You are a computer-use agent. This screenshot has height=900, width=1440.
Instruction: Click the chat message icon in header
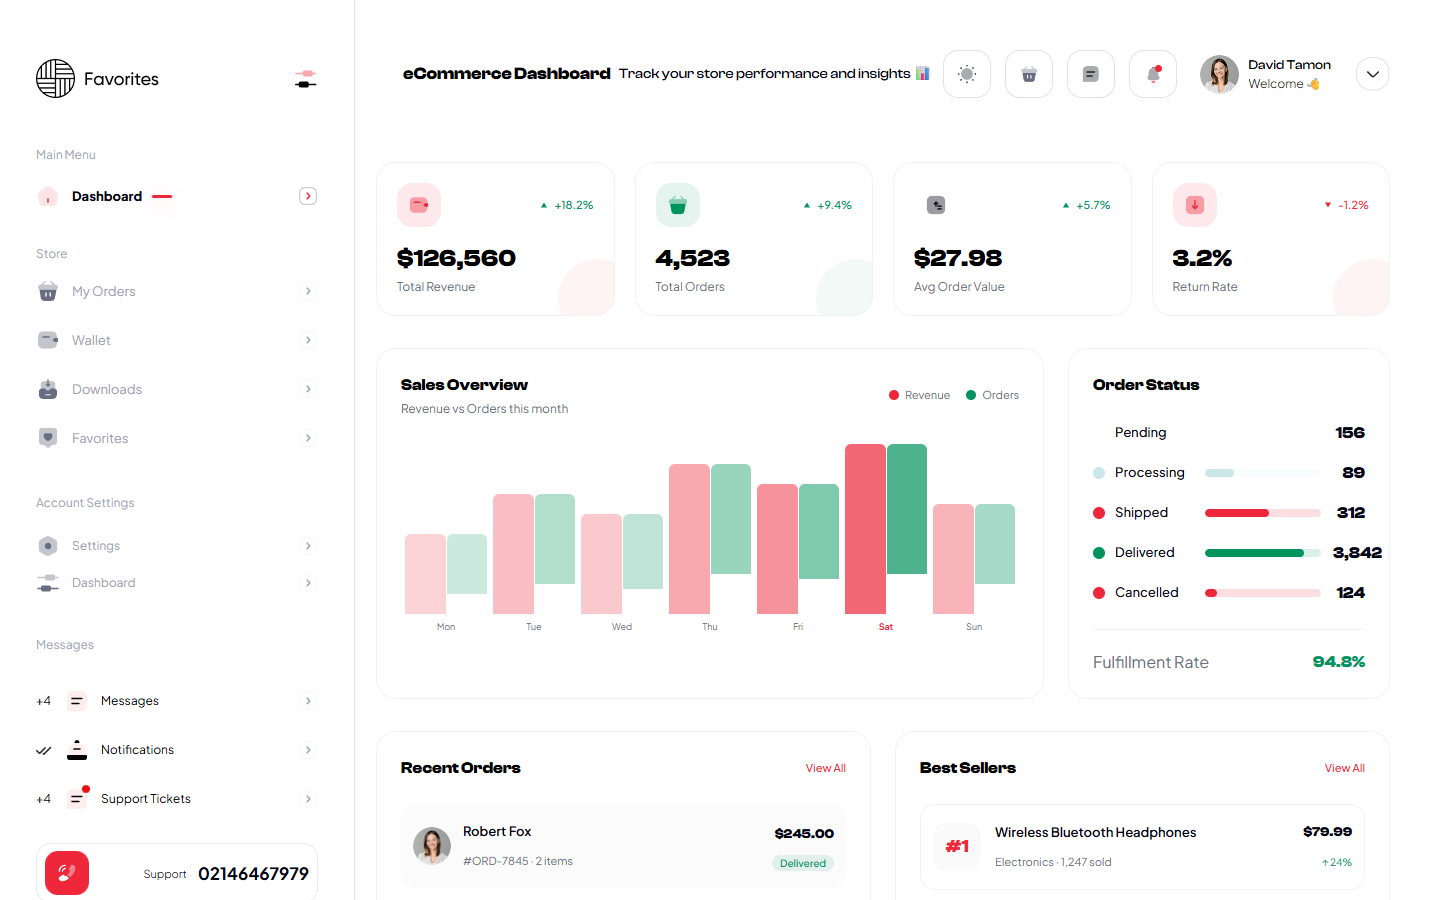(x=1090, y=74)
